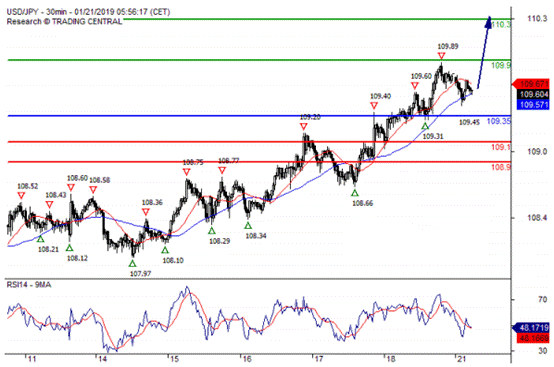Image resolution: width=554 pixels, height=367 pixels.
Task: Click the blue 109.571 price tag
Action: (533, 105)
